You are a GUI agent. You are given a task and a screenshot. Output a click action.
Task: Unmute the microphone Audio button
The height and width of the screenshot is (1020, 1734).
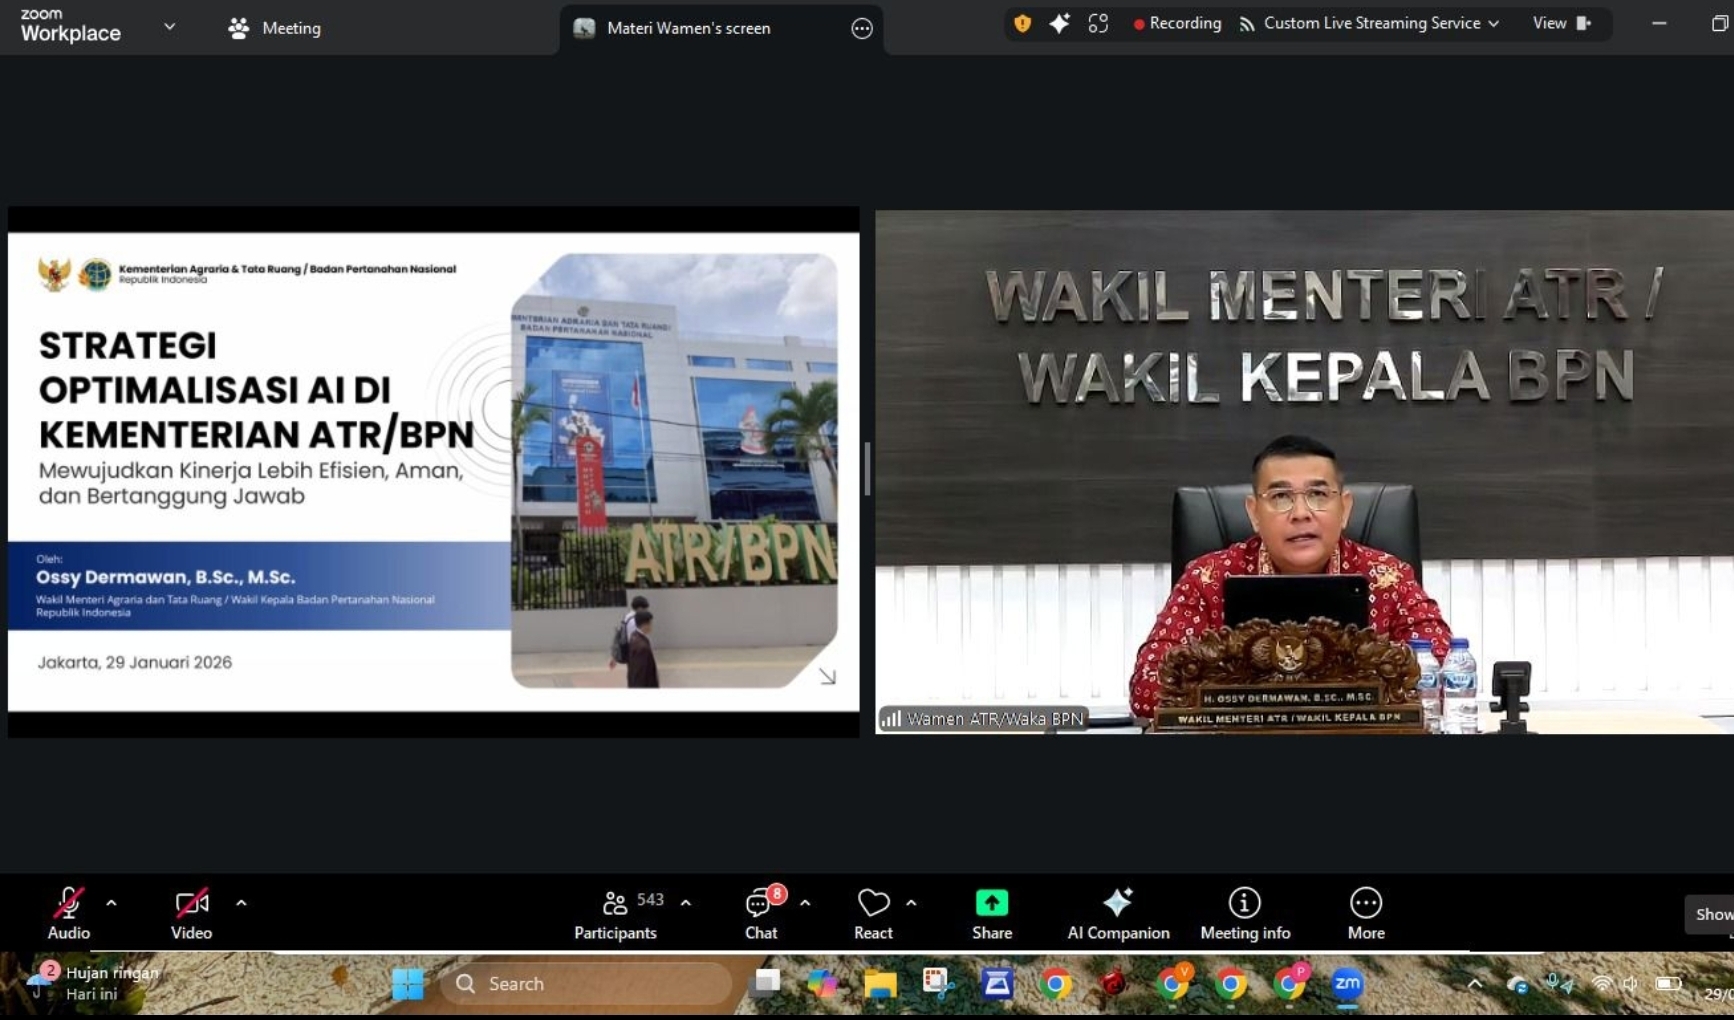click(68, 913)
